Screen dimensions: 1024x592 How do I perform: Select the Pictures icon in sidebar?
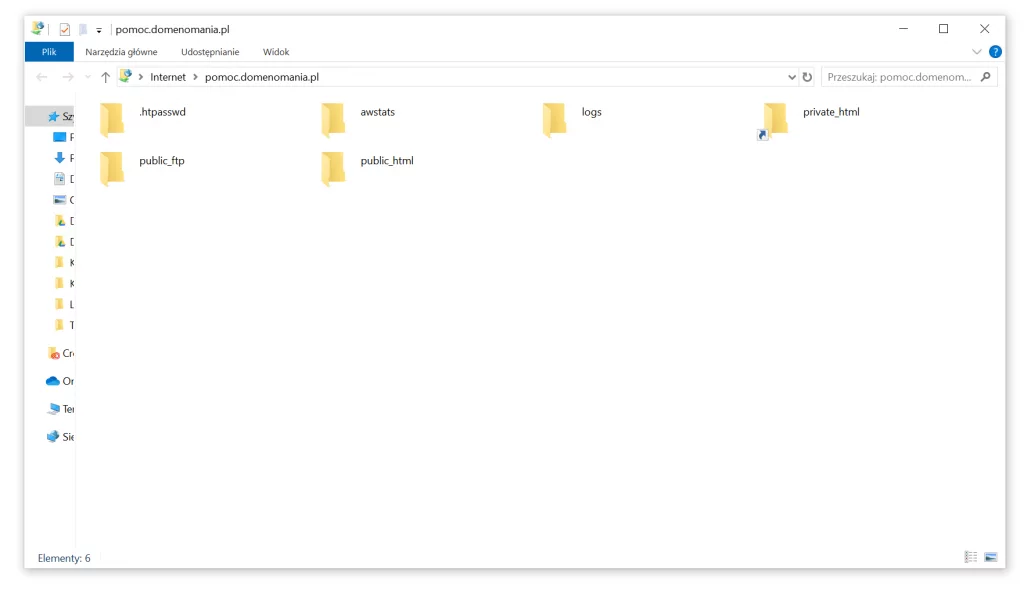tap(59, 199)
